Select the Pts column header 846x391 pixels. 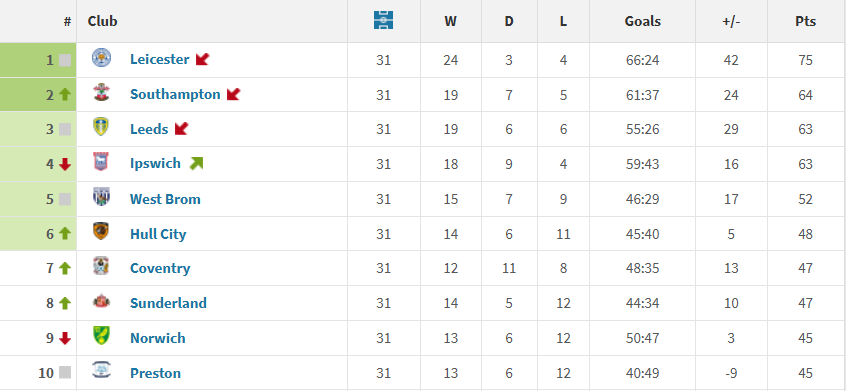pyautogui.click(x=806, y=22)
